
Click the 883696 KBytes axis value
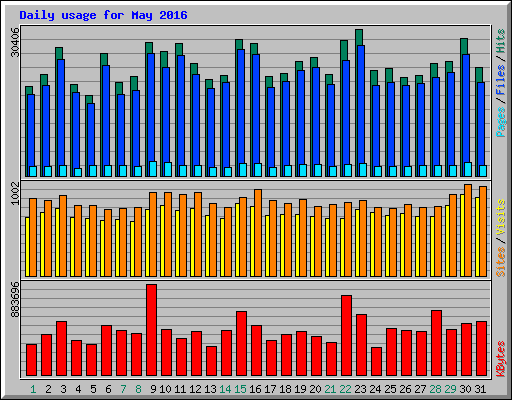tap(15, 300)
